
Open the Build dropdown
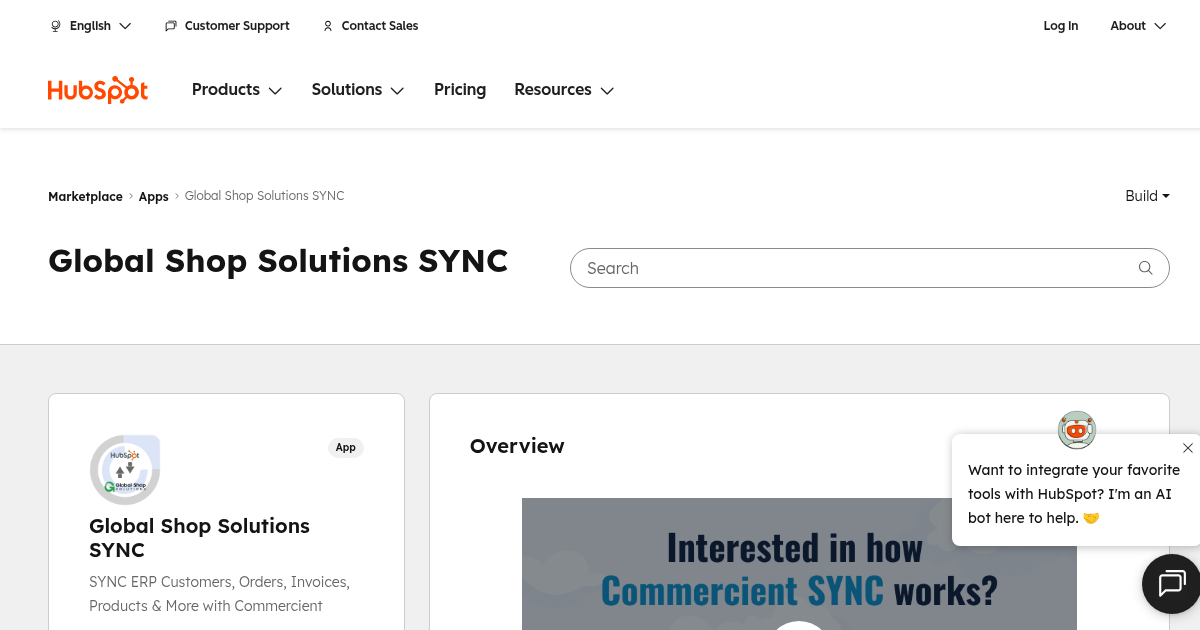tap(1147, 196)
